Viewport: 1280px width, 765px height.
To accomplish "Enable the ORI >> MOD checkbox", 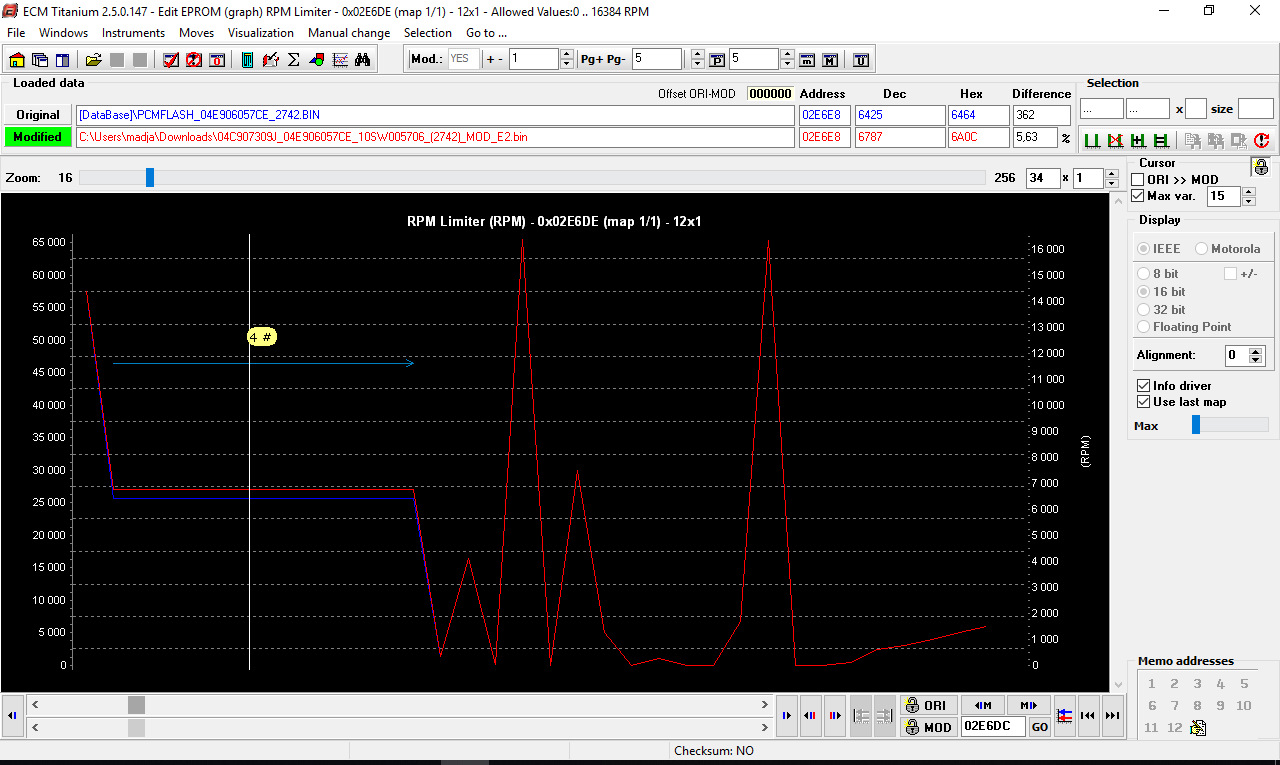I will [1138, 180].
